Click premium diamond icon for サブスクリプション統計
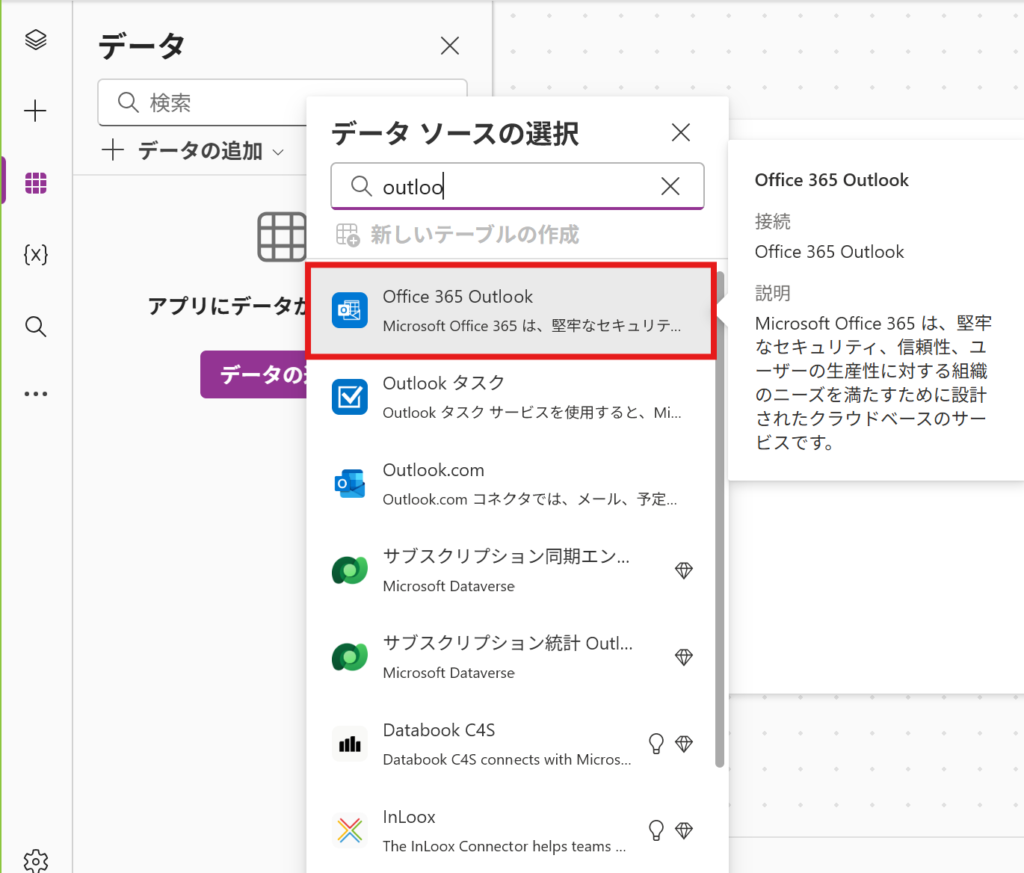 (684, 658)
